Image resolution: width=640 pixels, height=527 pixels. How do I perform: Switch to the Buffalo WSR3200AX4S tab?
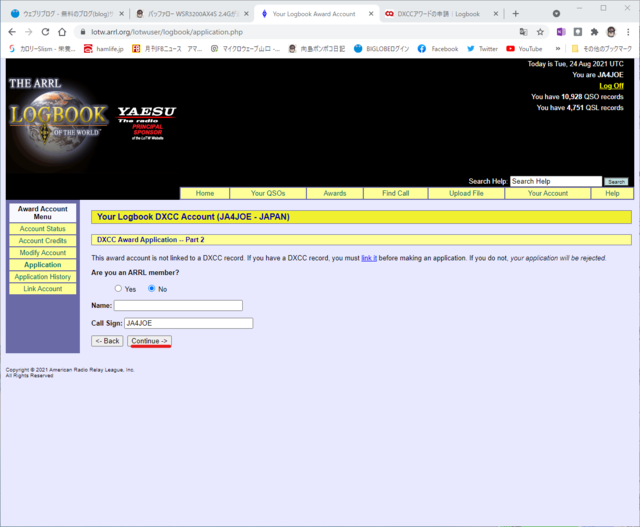[192, 14]
